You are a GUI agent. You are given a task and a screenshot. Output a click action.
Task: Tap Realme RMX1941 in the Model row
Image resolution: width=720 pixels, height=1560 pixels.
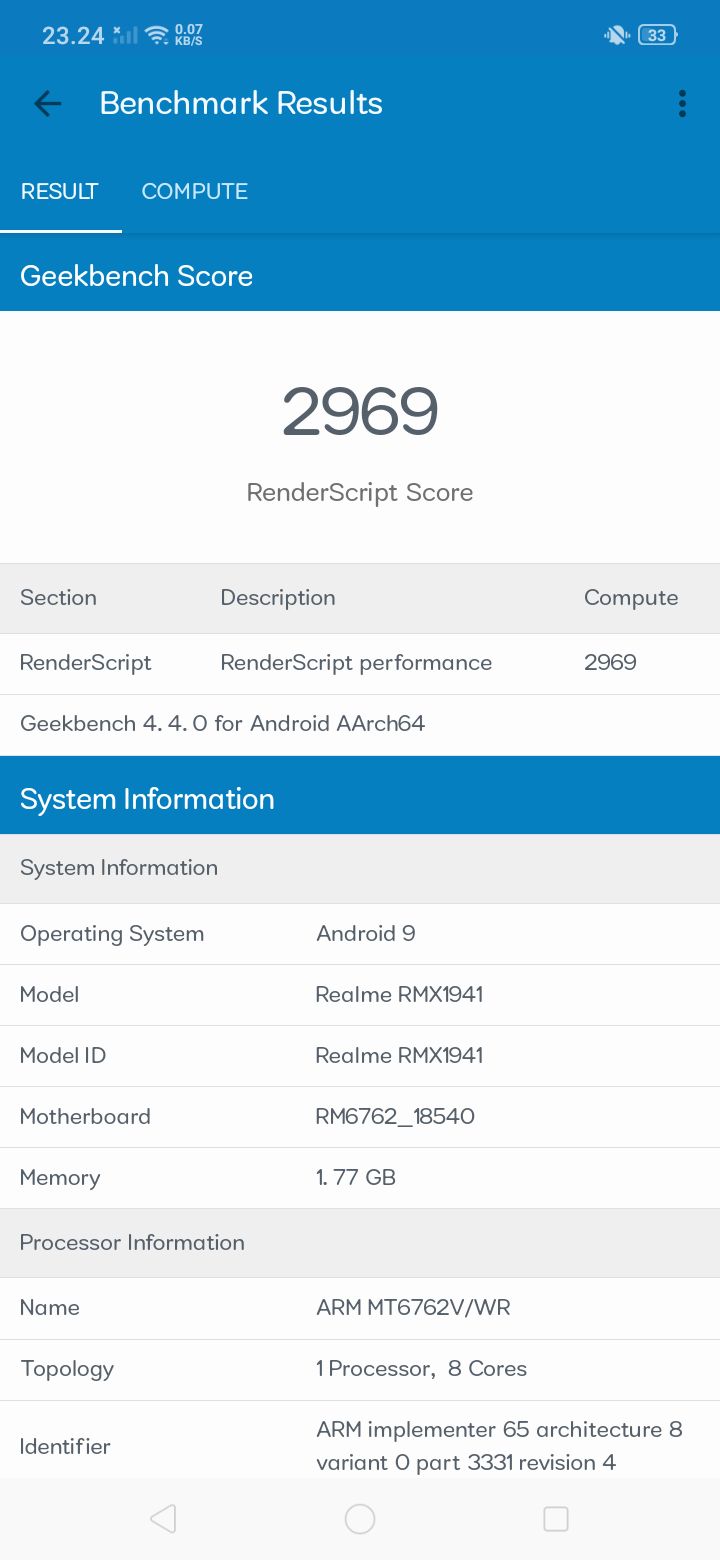[399, 995]
